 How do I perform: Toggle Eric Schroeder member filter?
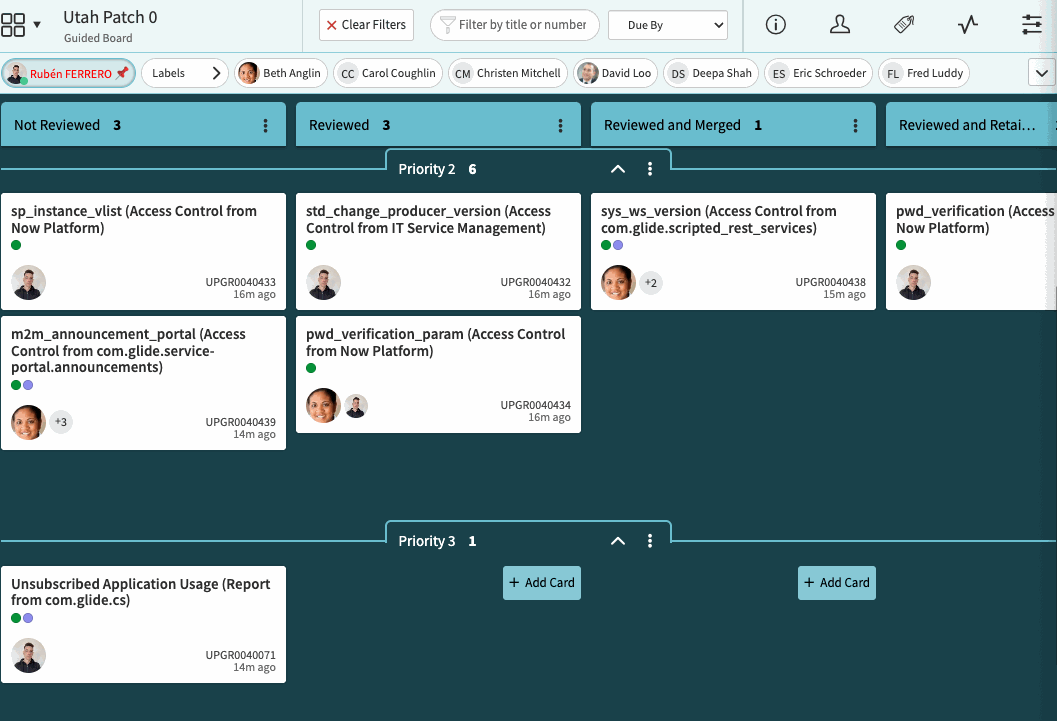818,73
